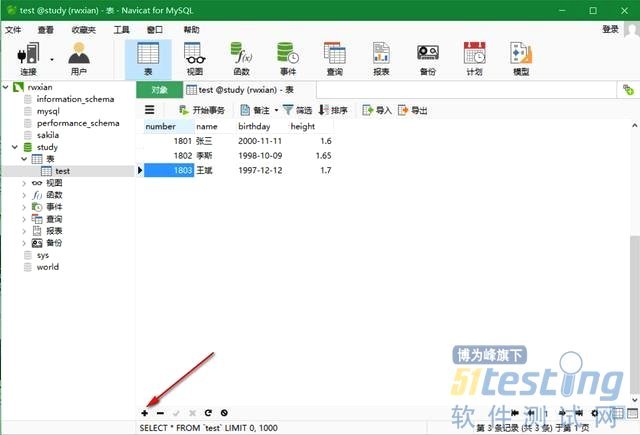Click the user avatar next to 登录

click(632, 30)
